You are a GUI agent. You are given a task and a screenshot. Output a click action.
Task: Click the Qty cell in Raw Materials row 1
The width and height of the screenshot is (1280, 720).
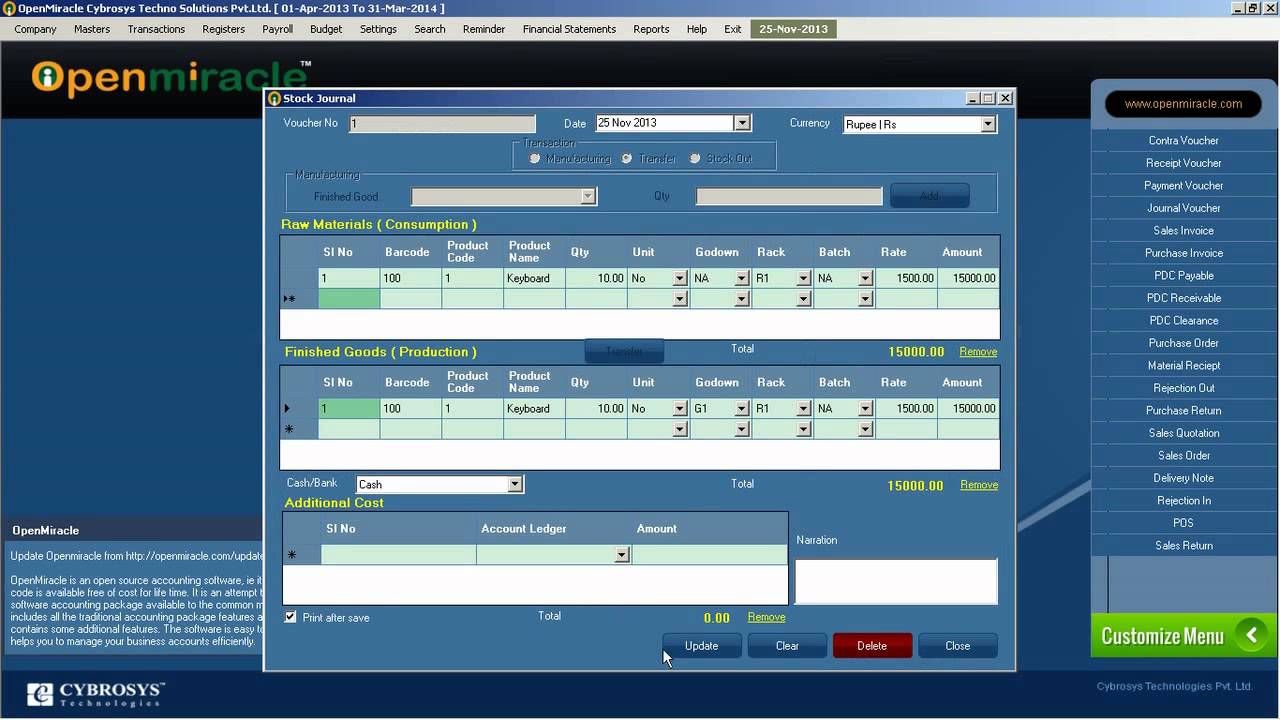click(596, 278)
